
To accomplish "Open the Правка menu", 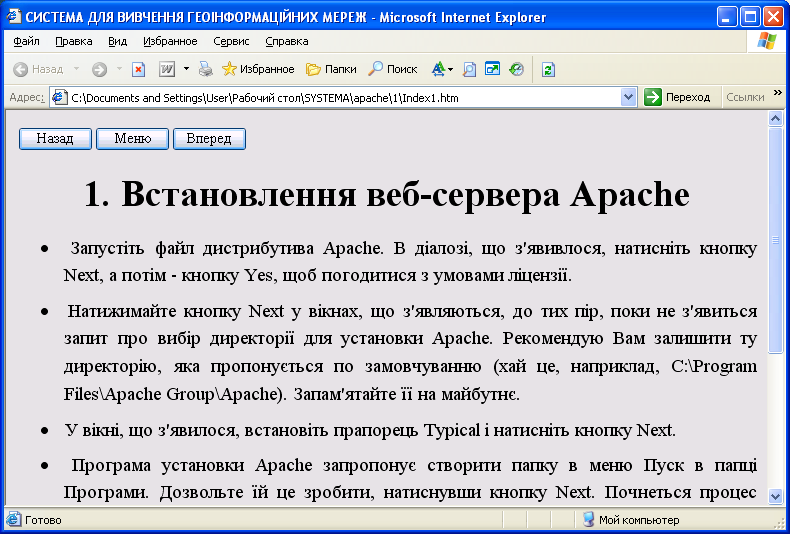I will click(74, 41).
